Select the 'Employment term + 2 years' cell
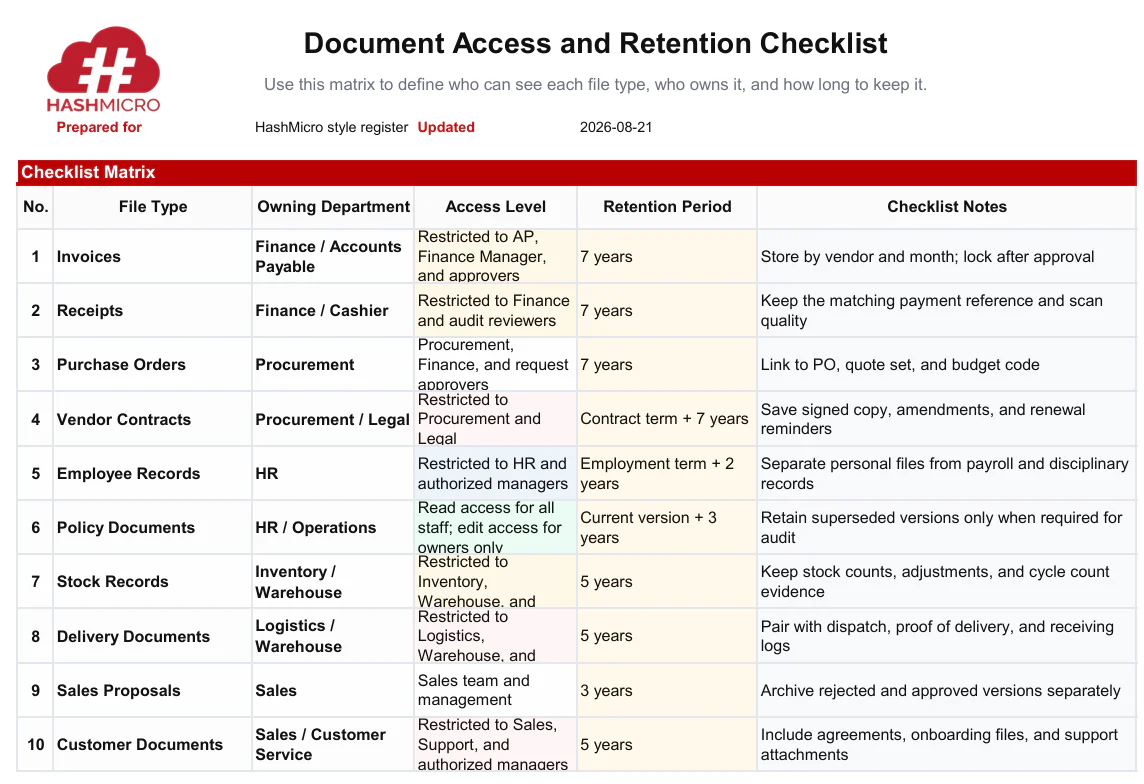Viewport: 1144px width, 784px height. (667, 473)
